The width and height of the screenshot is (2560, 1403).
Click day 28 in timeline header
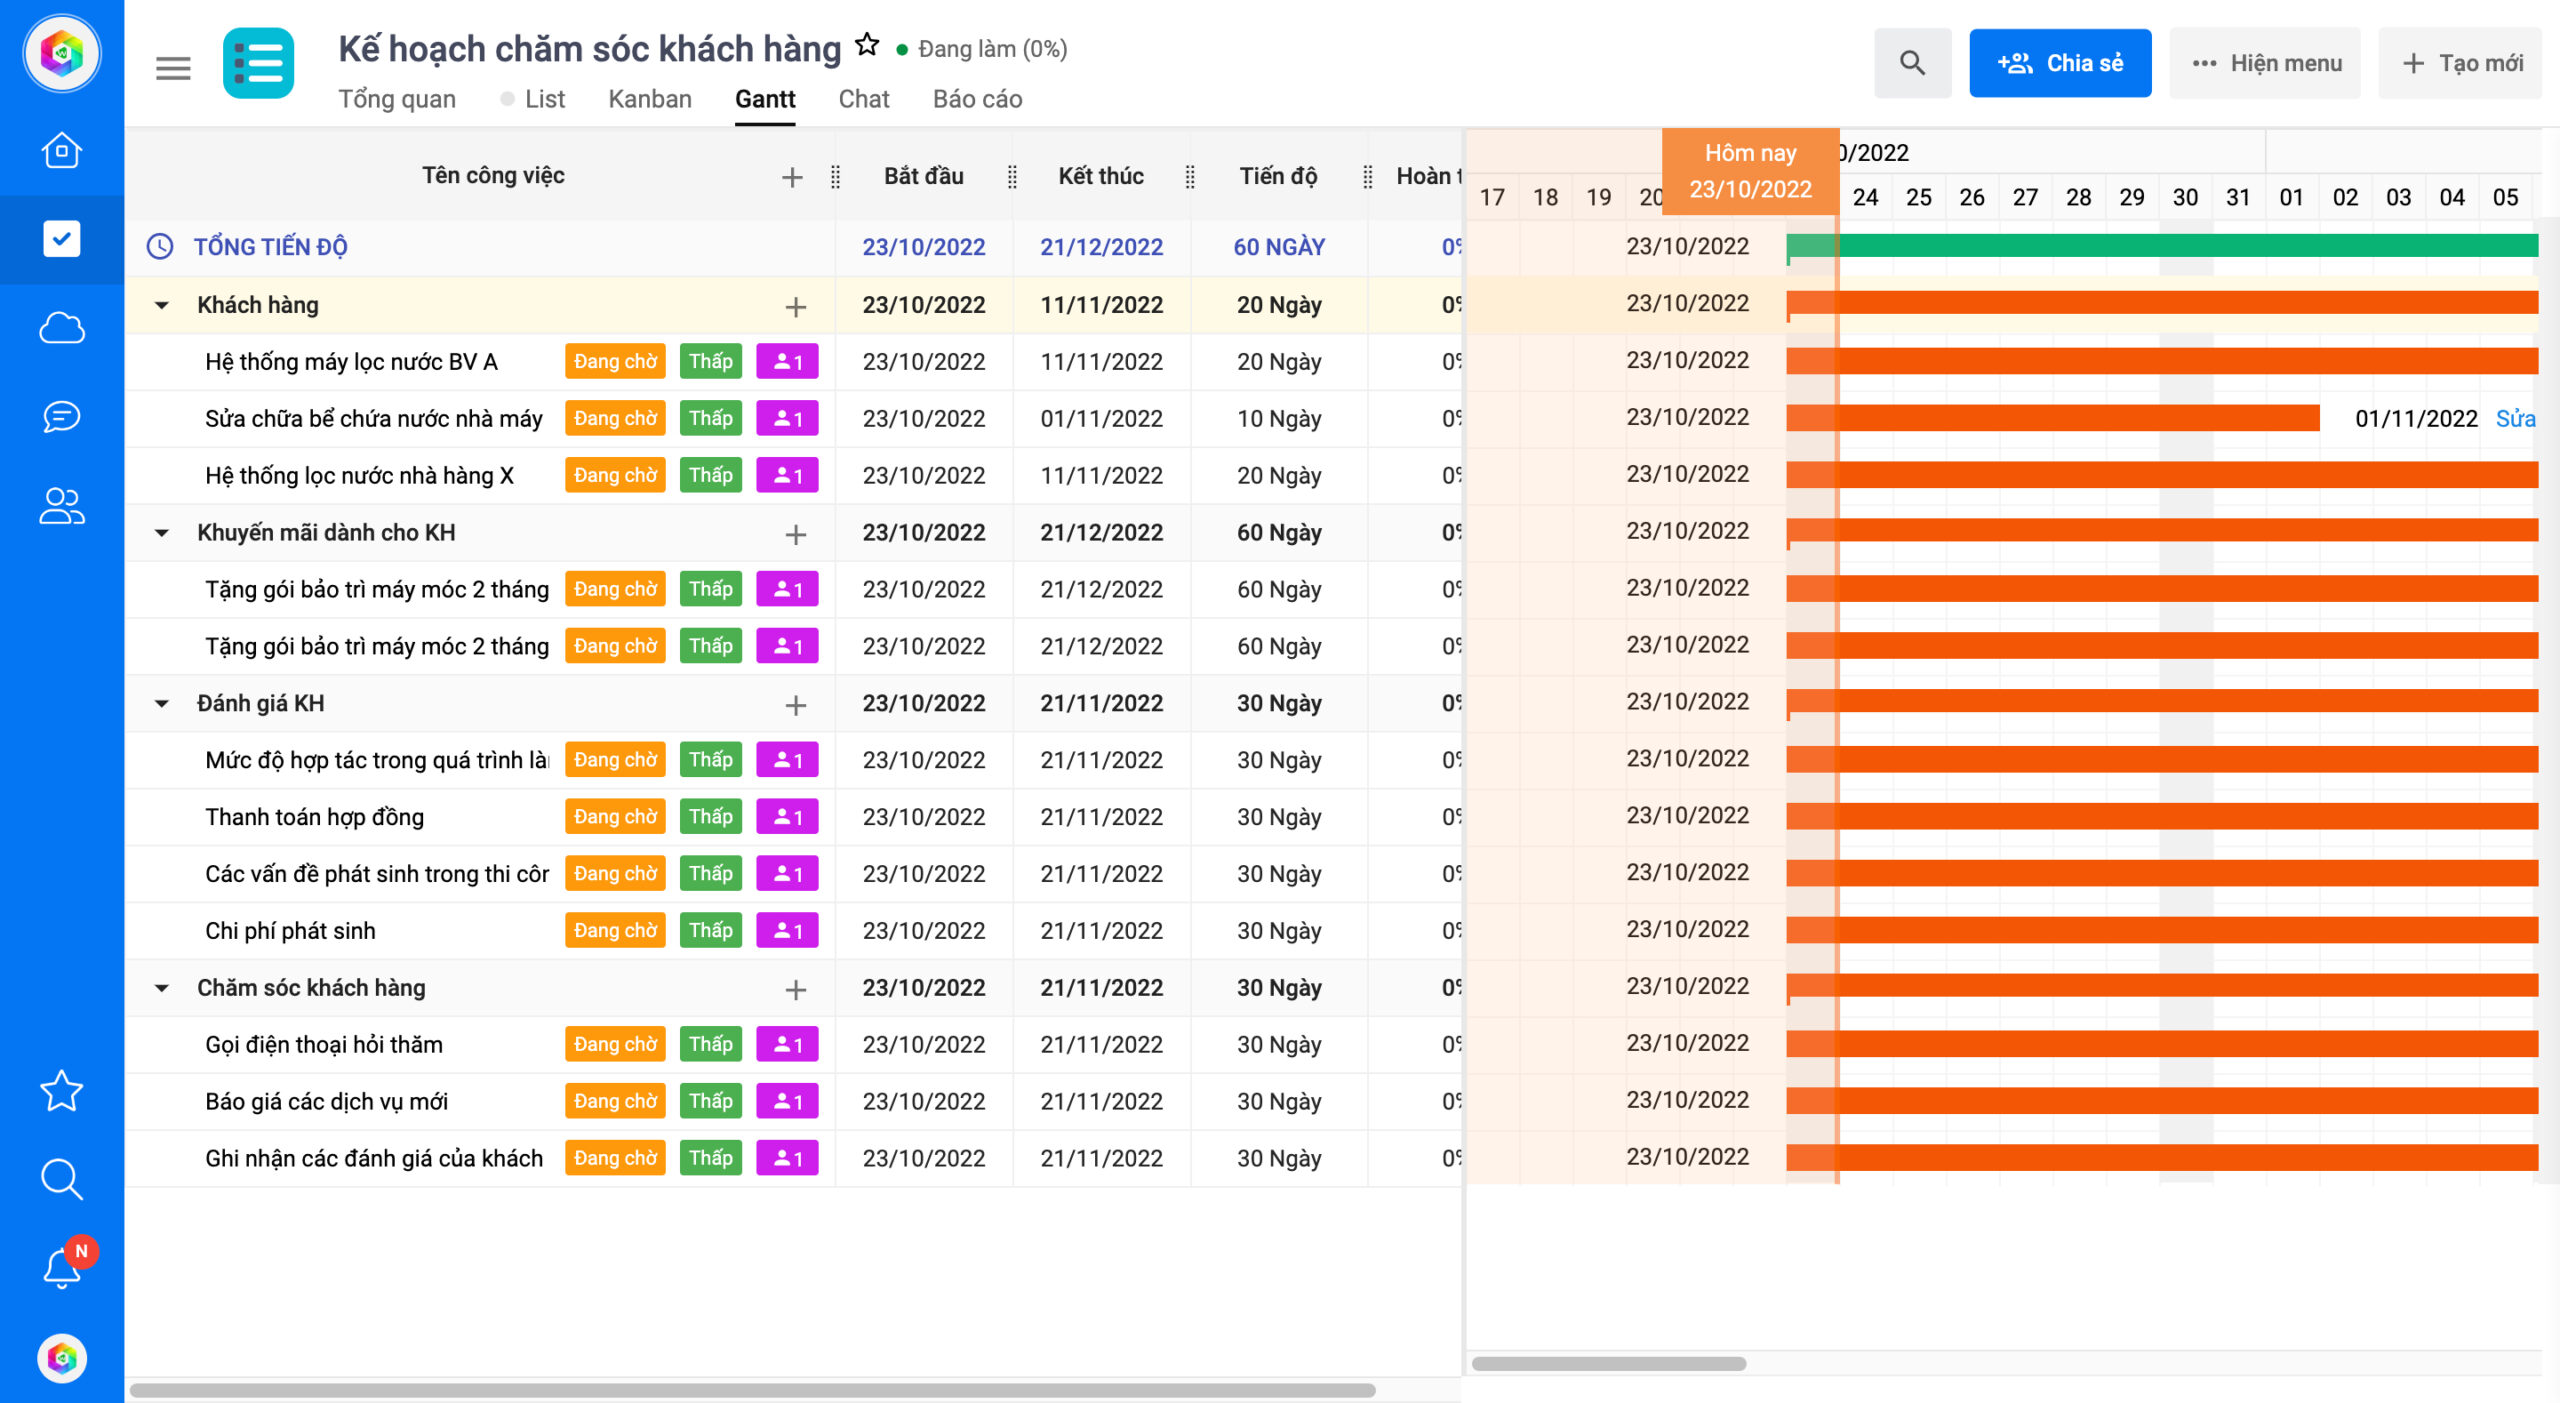(x=2078, y=197)
